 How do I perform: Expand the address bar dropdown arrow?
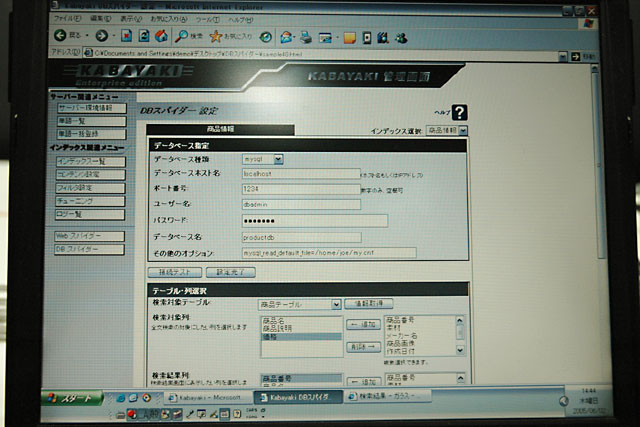coord(563,56)
